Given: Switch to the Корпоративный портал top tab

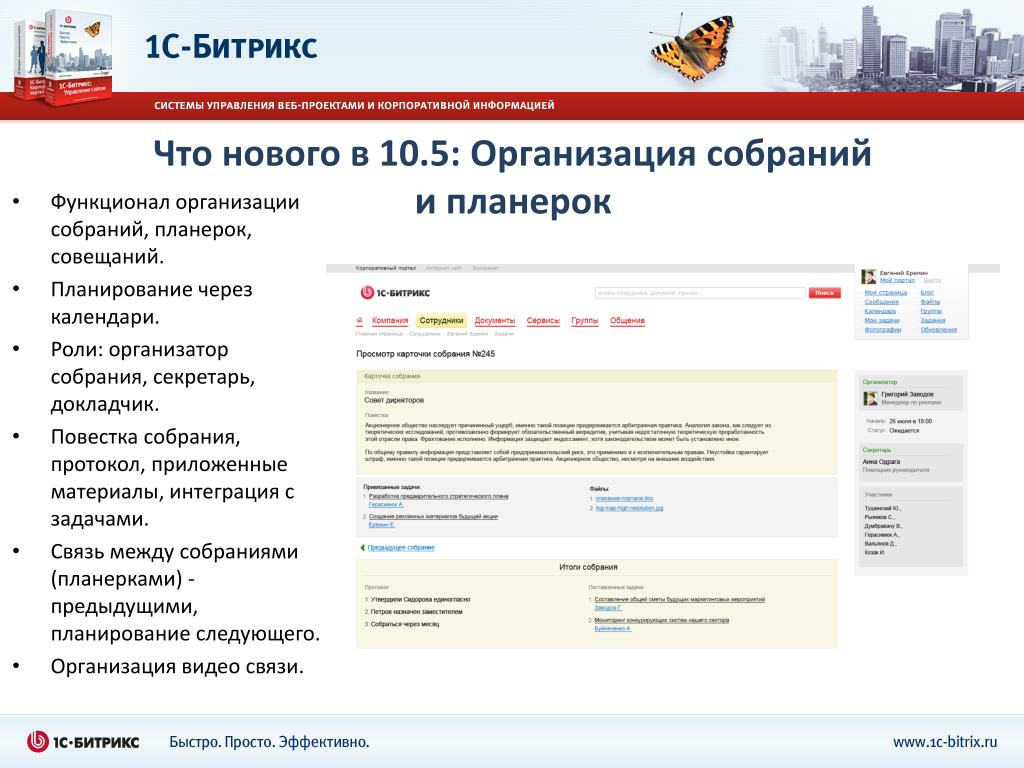Looking at the screenshot, I should click(385, 268).
